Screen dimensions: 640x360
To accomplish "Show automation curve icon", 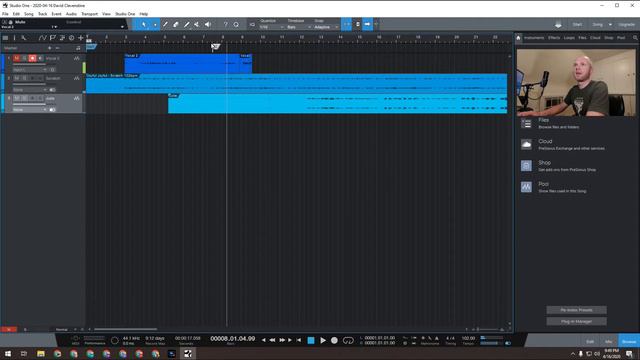I will 42,38.
